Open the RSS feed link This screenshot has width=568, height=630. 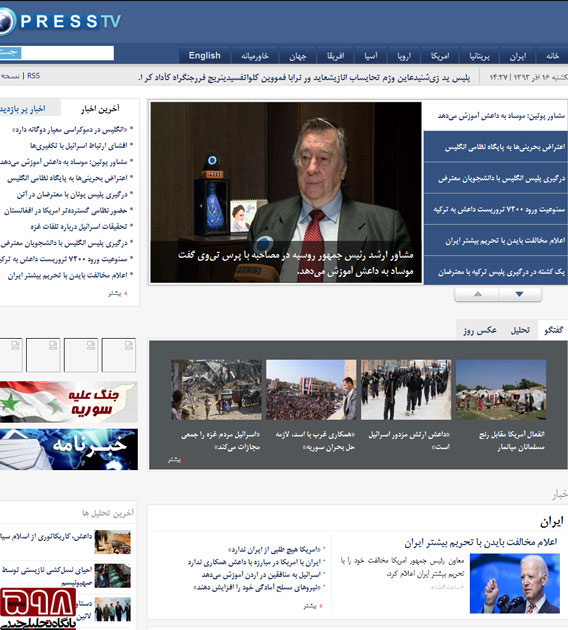coord(33,76)
